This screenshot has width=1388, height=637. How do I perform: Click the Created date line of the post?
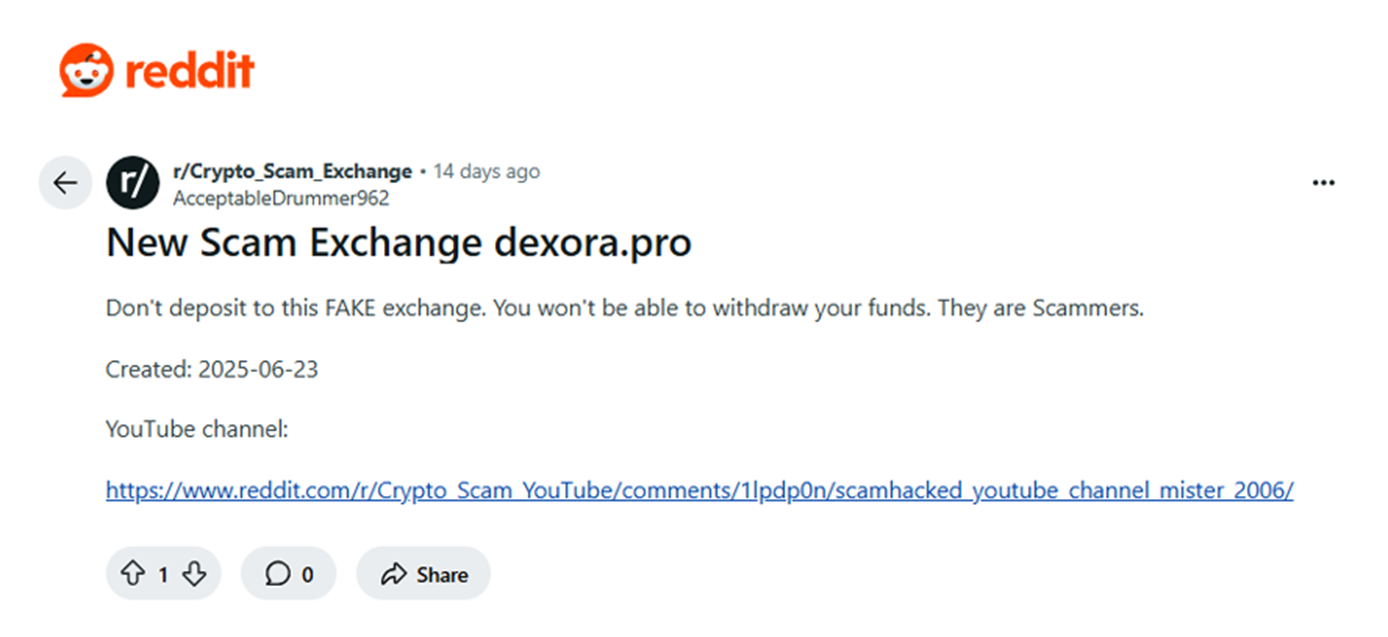pos(211,369)
